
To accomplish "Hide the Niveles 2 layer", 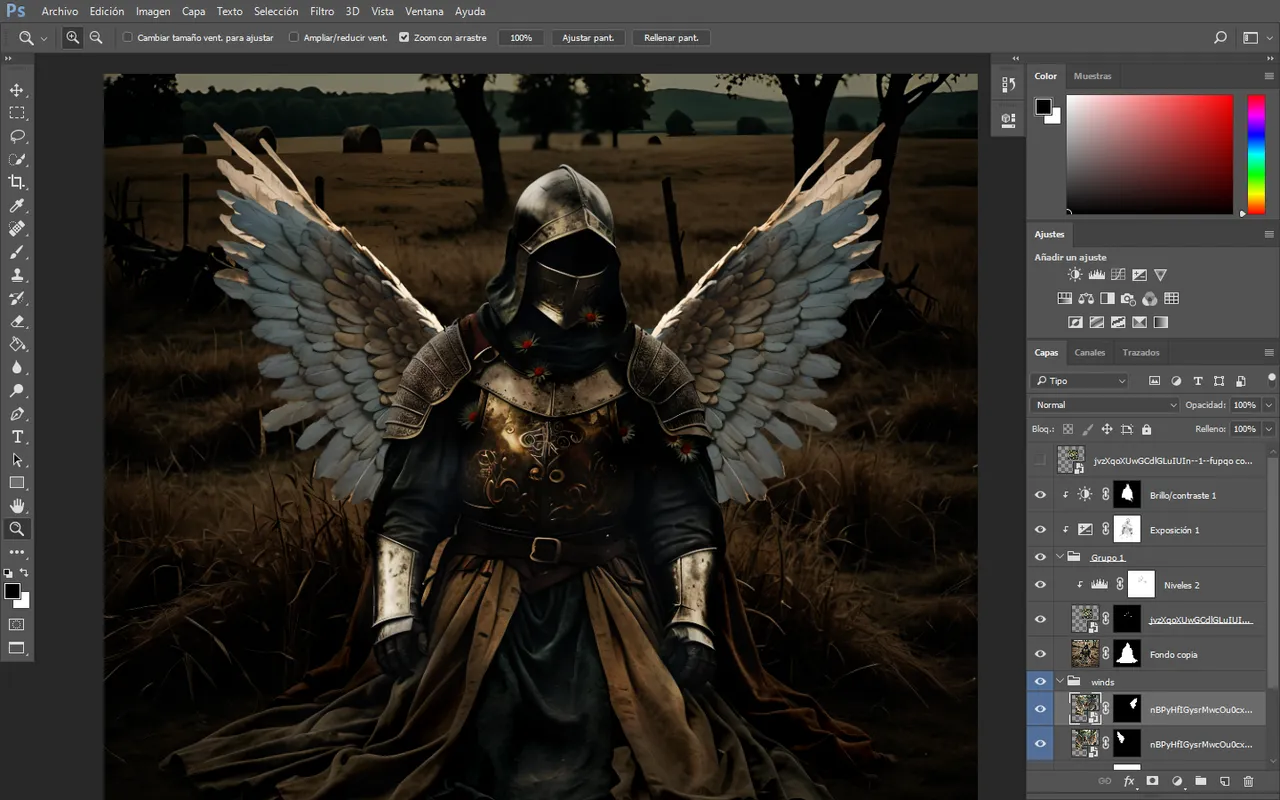I will coord(1040,585).
